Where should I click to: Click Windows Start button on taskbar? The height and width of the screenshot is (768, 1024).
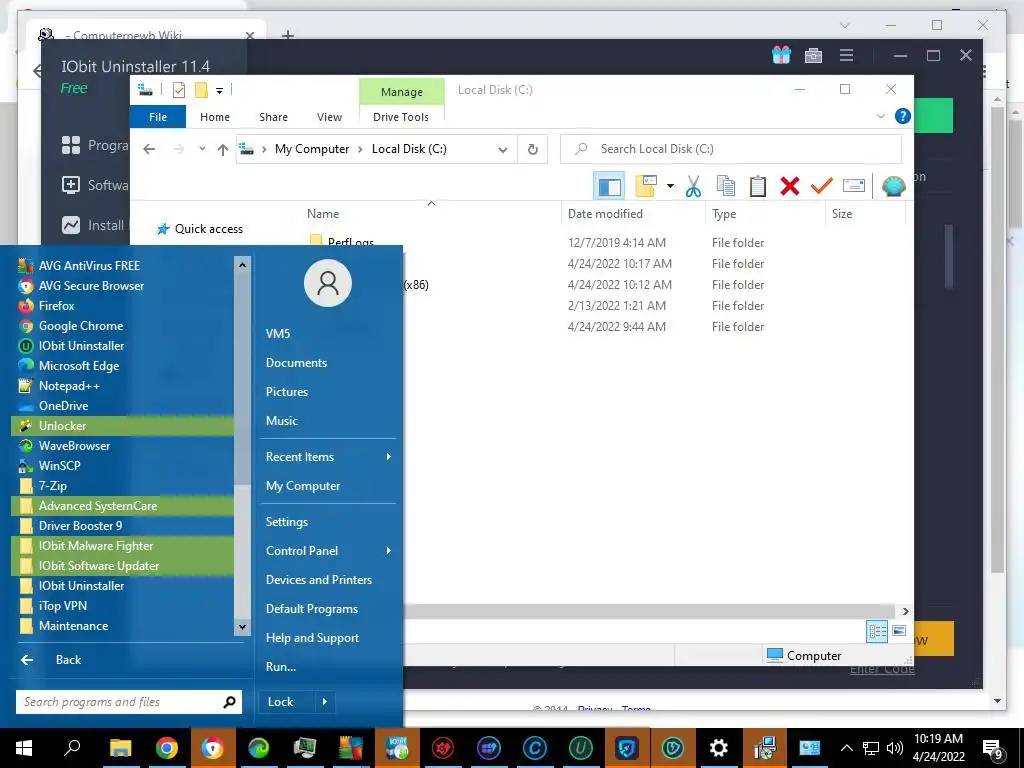(24, 748)
